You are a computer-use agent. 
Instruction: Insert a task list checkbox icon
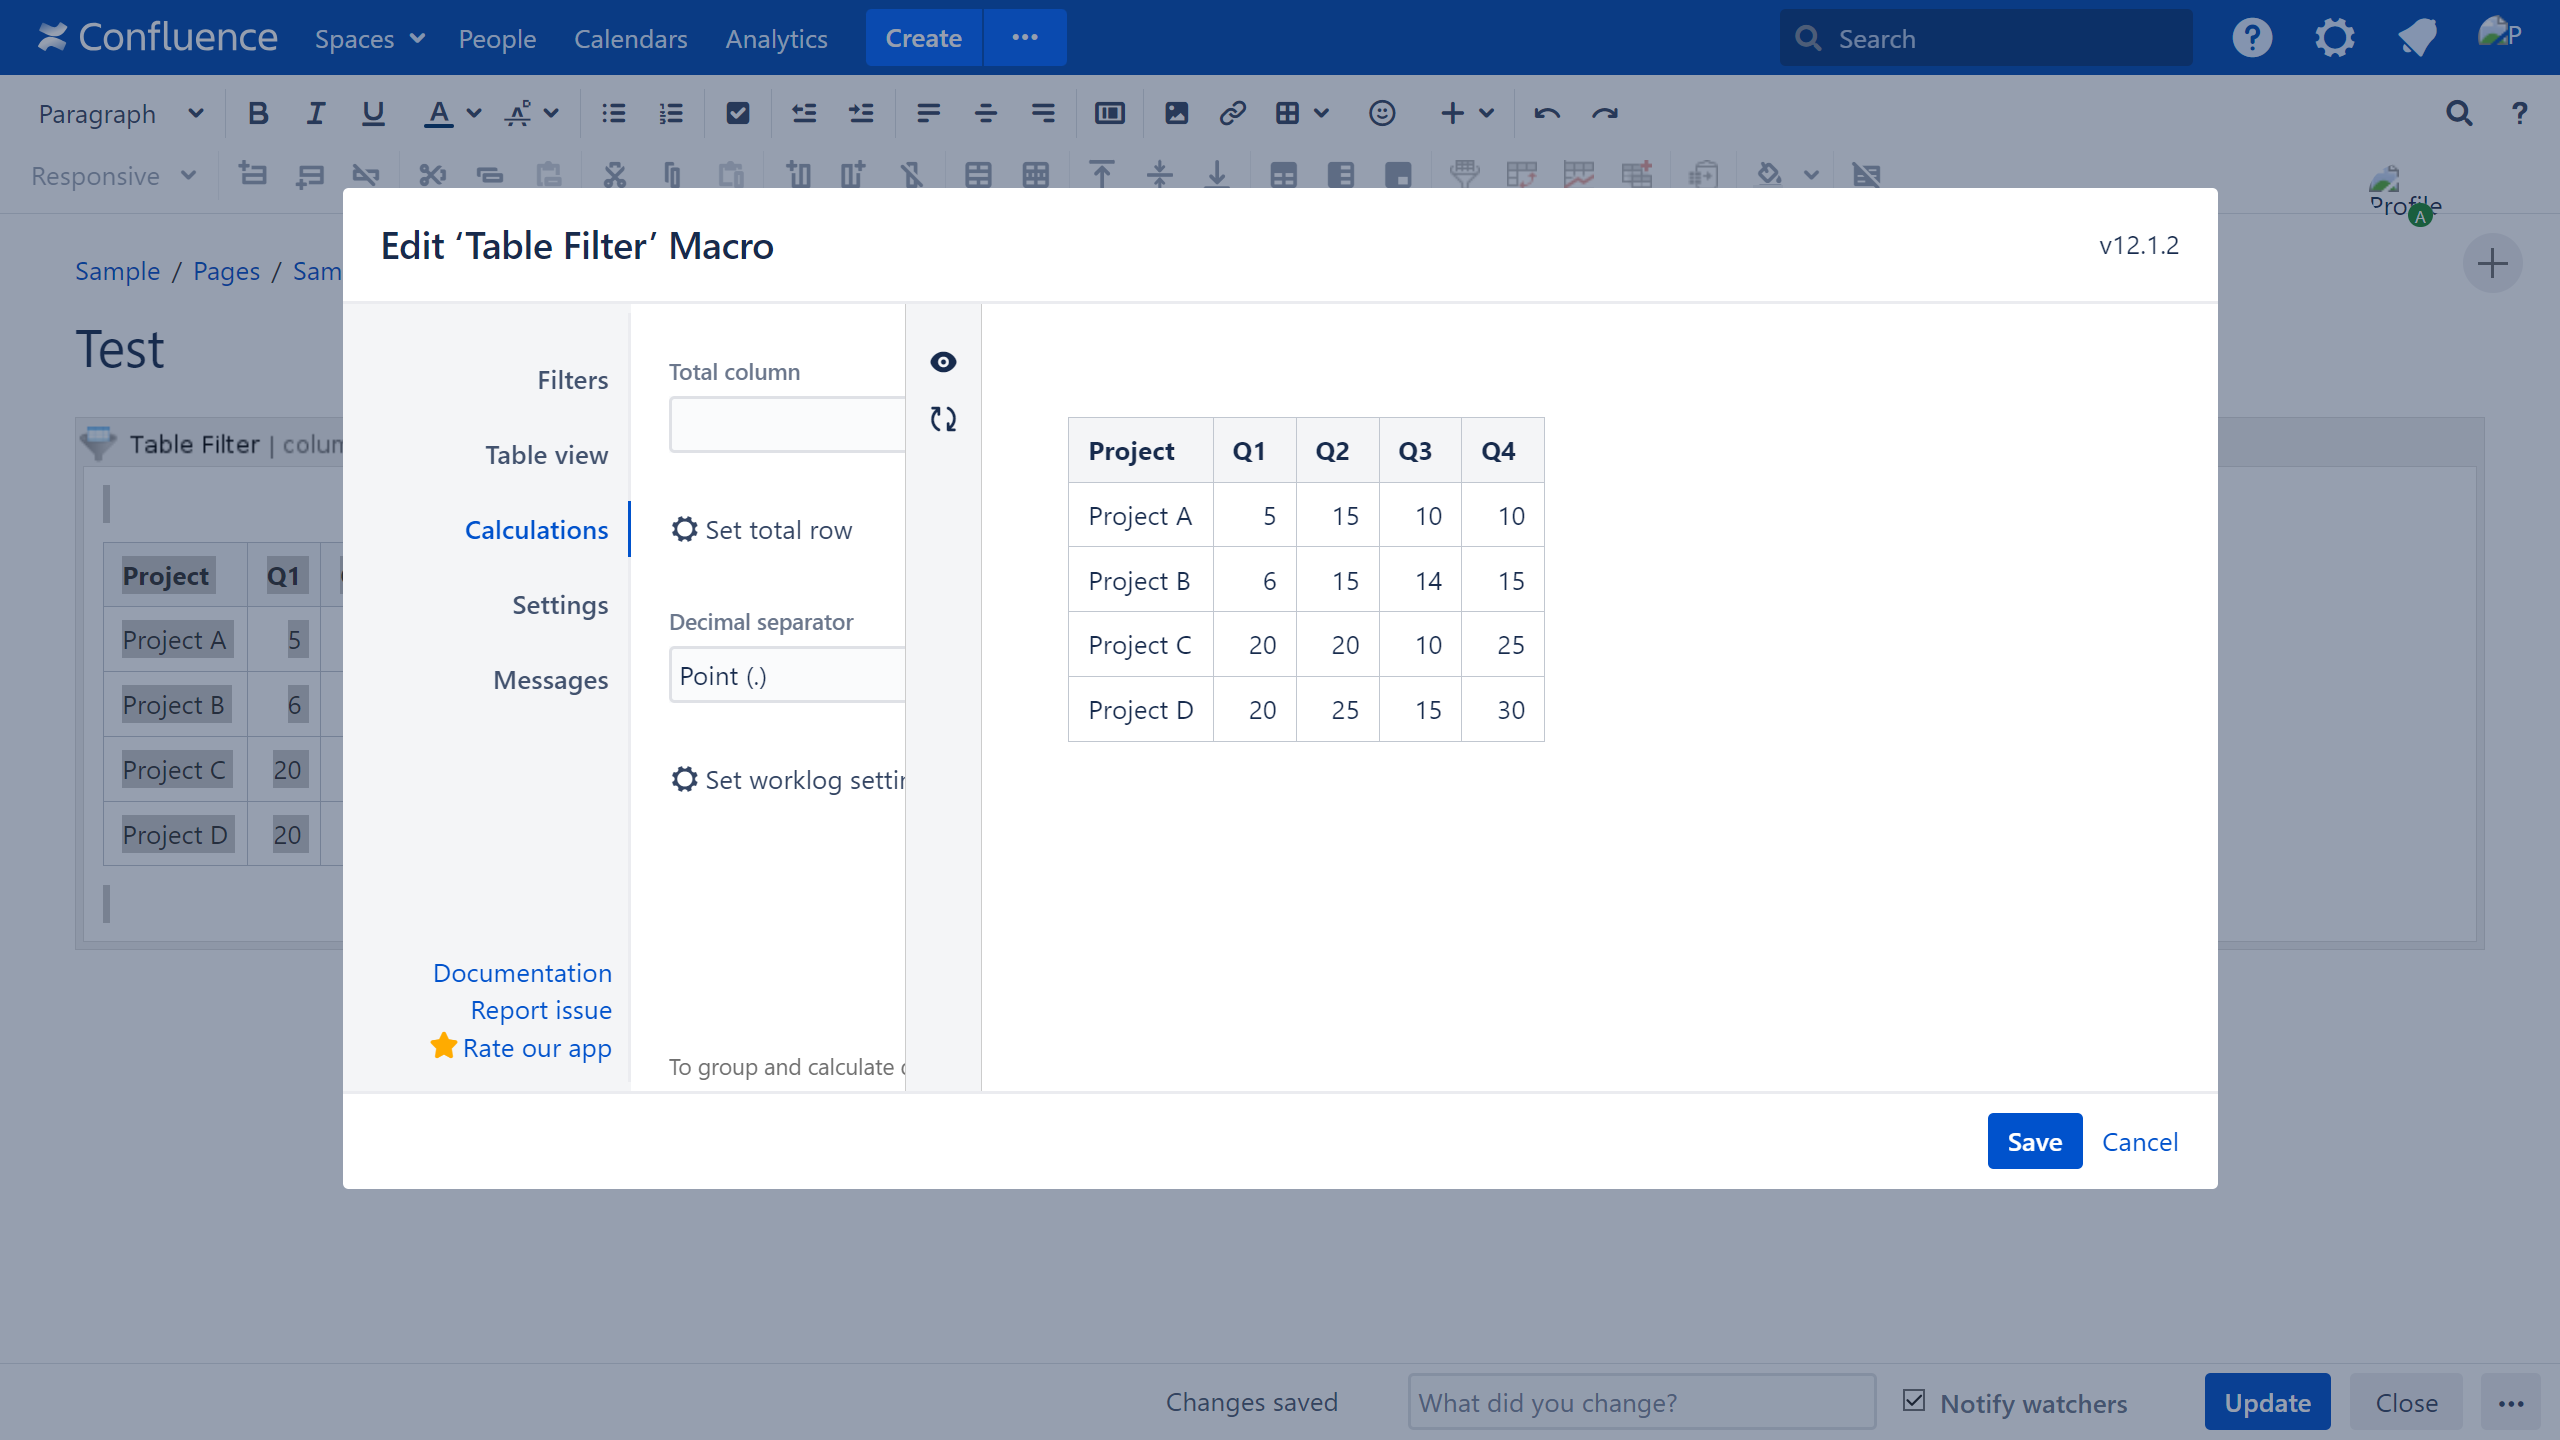pyautogui.click(x=738, y=113)
